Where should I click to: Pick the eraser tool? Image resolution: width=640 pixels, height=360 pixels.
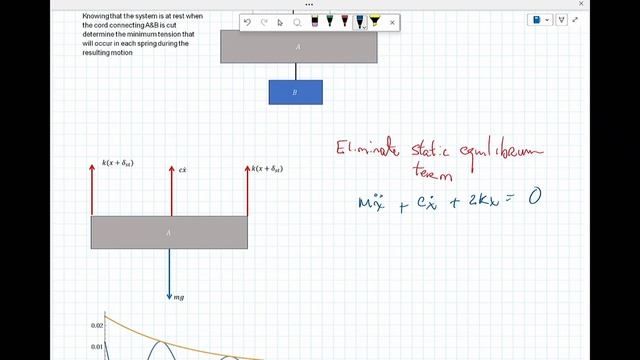[314, 22]
